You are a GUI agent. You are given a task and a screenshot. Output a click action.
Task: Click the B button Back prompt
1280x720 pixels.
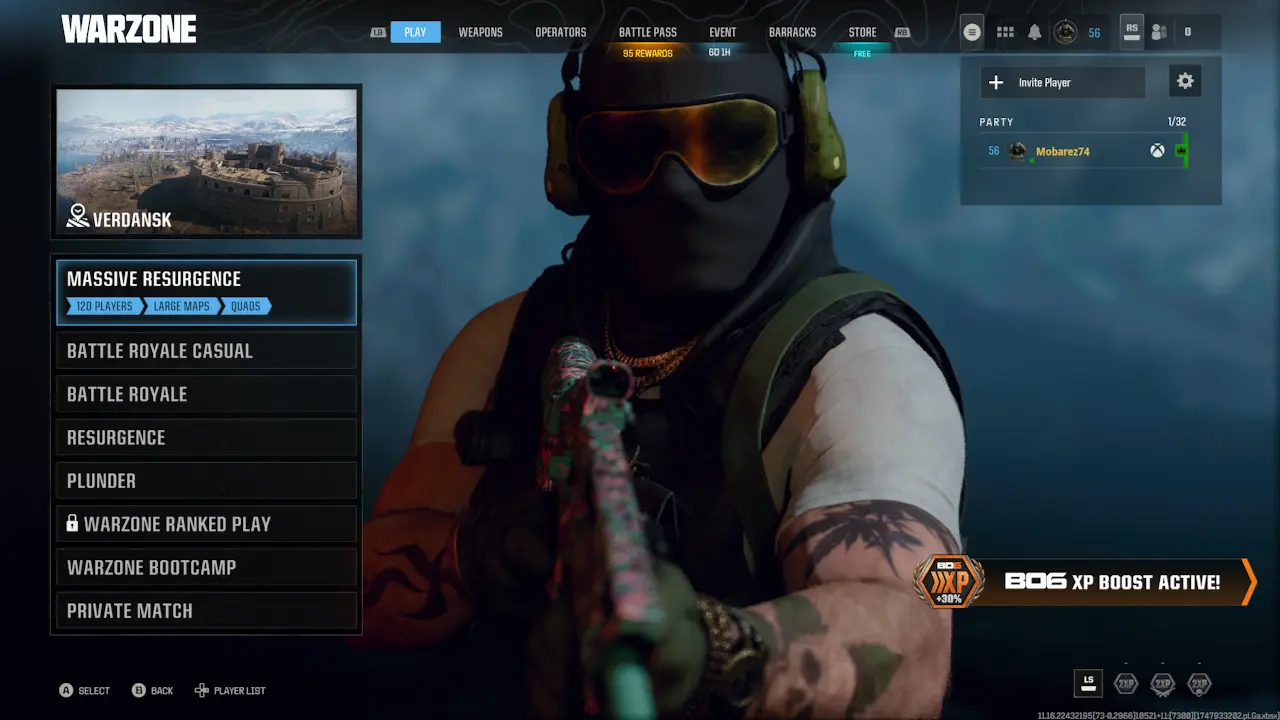(152, 691)
